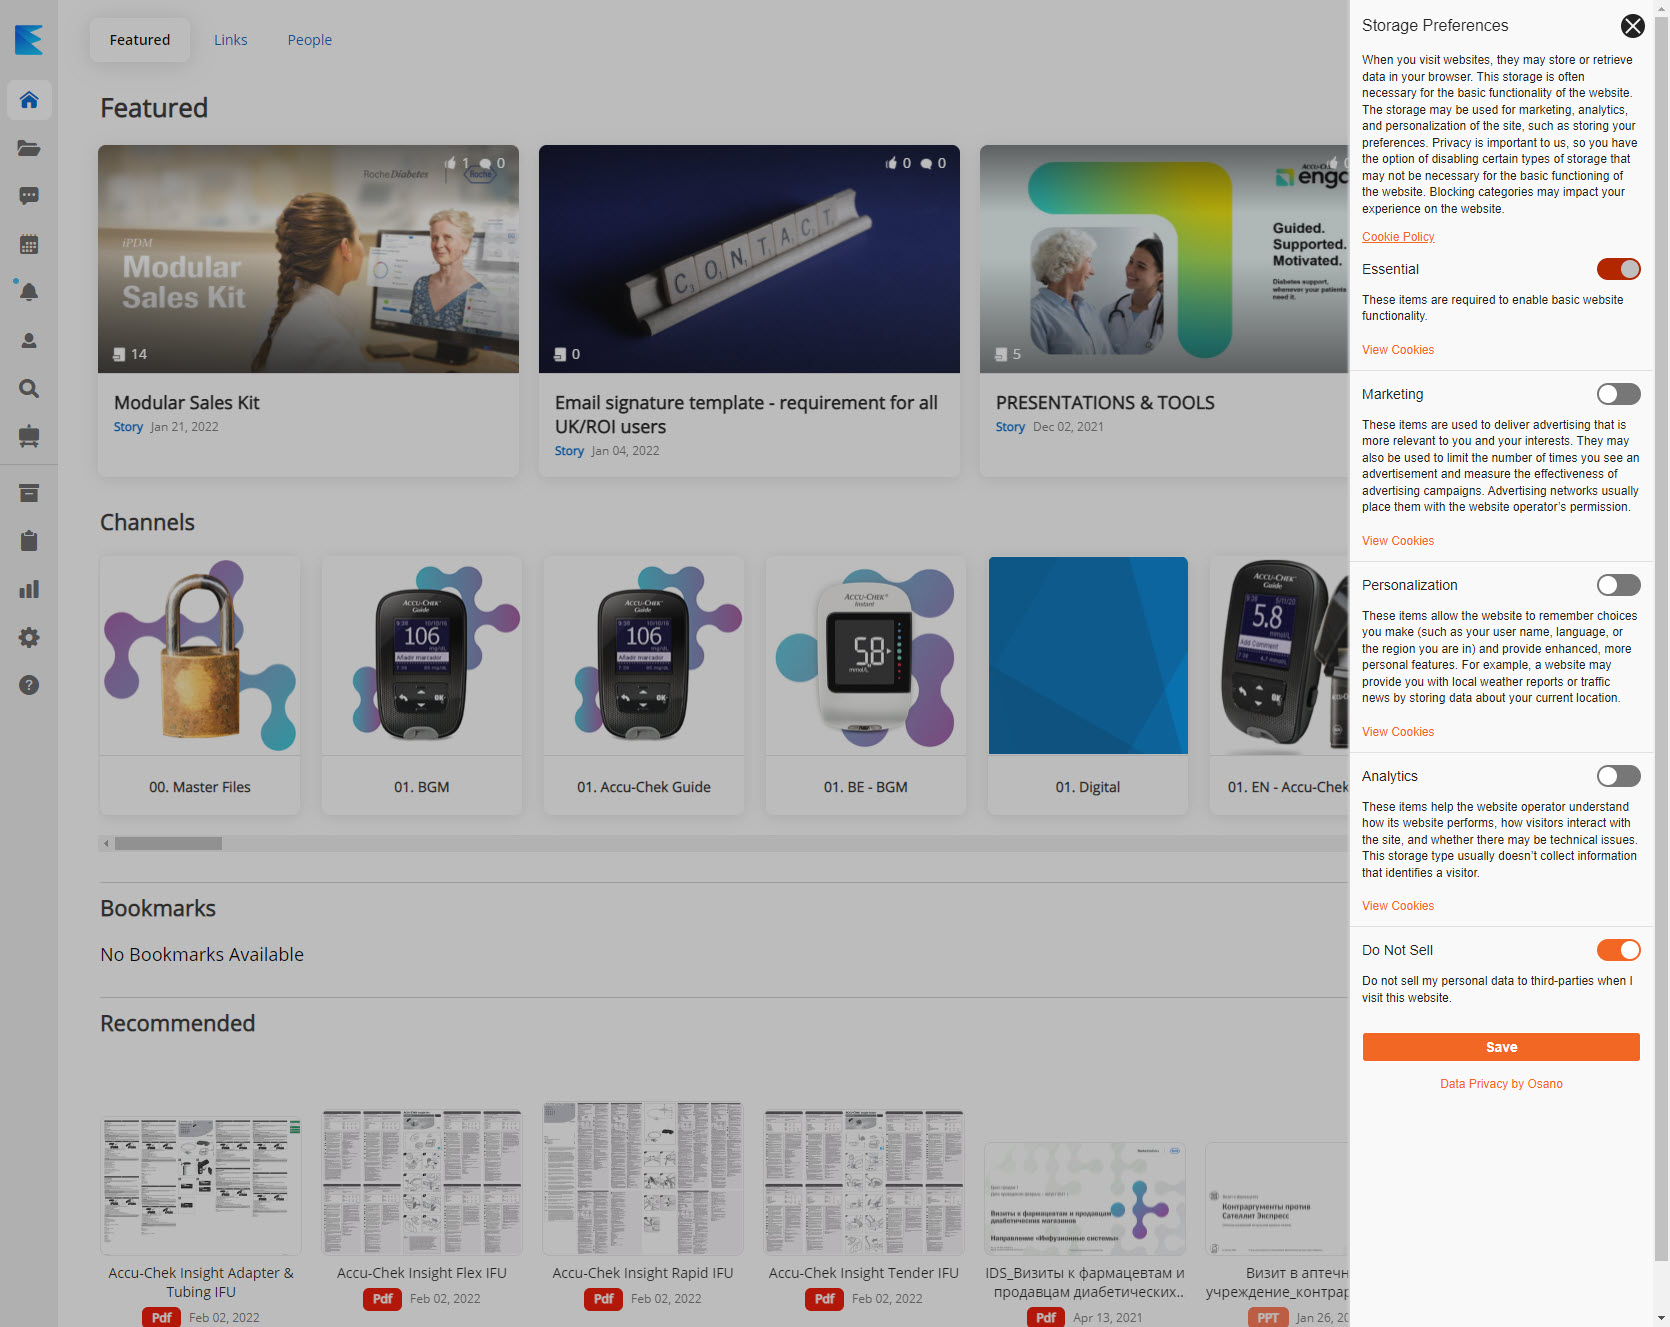
Task: Open Accu-Chek Insight Tender IFU thumbnail
Action: (864, 1181)
